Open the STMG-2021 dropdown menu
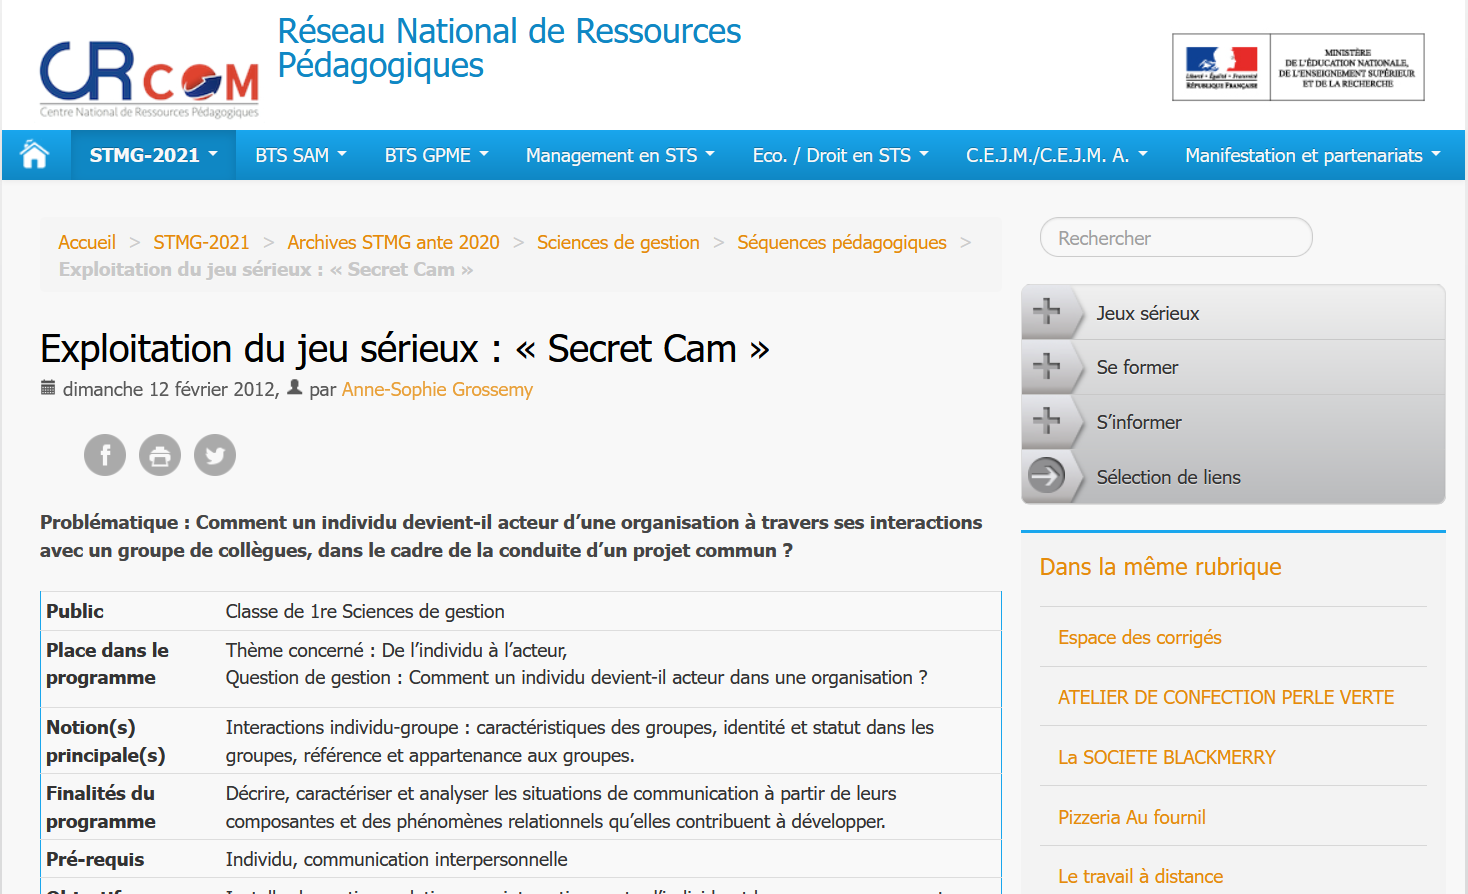Screen dimensions: 1468x894 (x=153, y=155)
